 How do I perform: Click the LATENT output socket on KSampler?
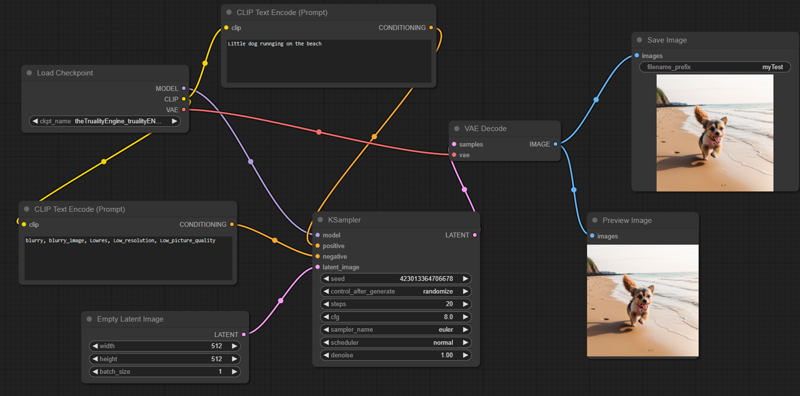(475, 235)
